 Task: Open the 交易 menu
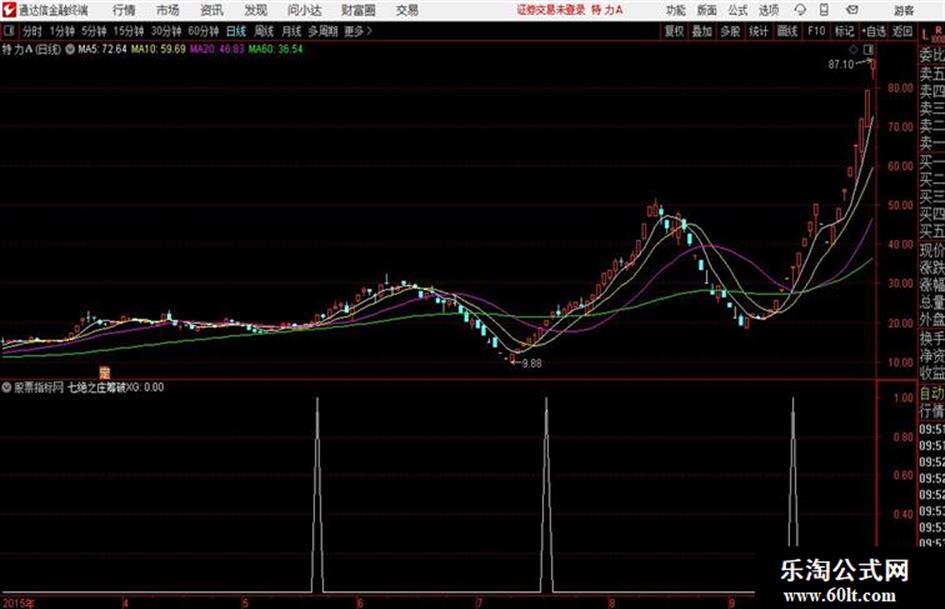(x=407, y=10)
